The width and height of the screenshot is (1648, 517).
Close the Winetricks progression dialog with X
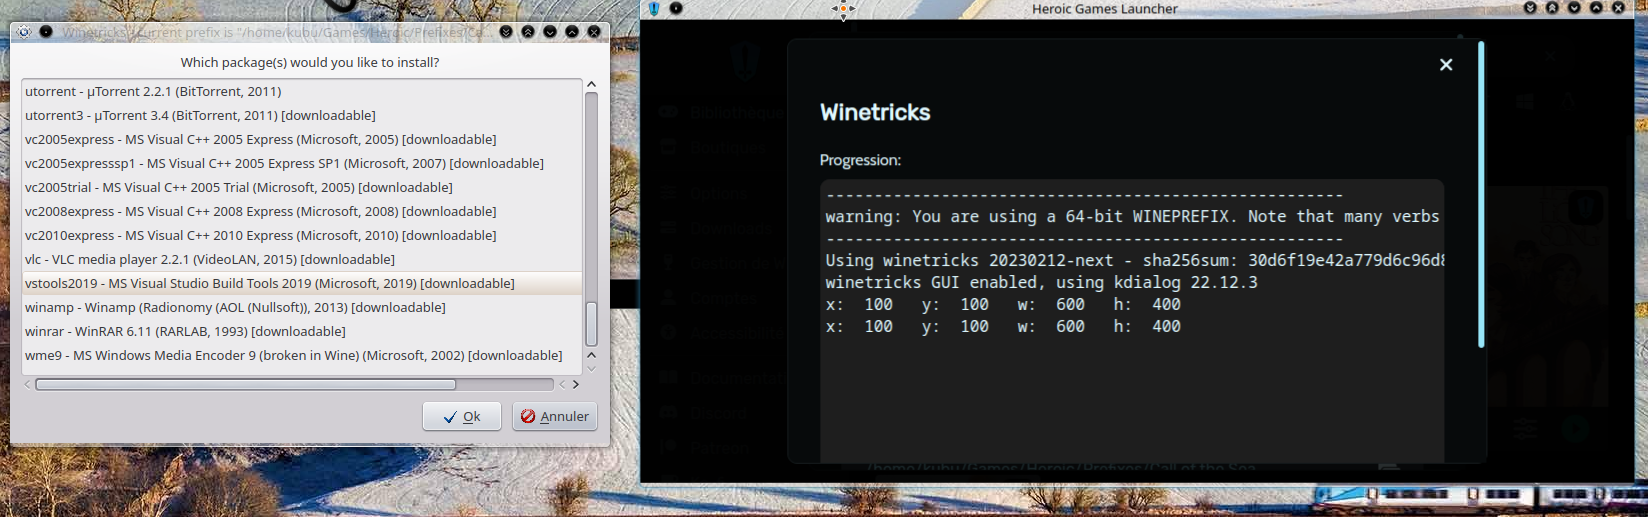pos(1446,65)
